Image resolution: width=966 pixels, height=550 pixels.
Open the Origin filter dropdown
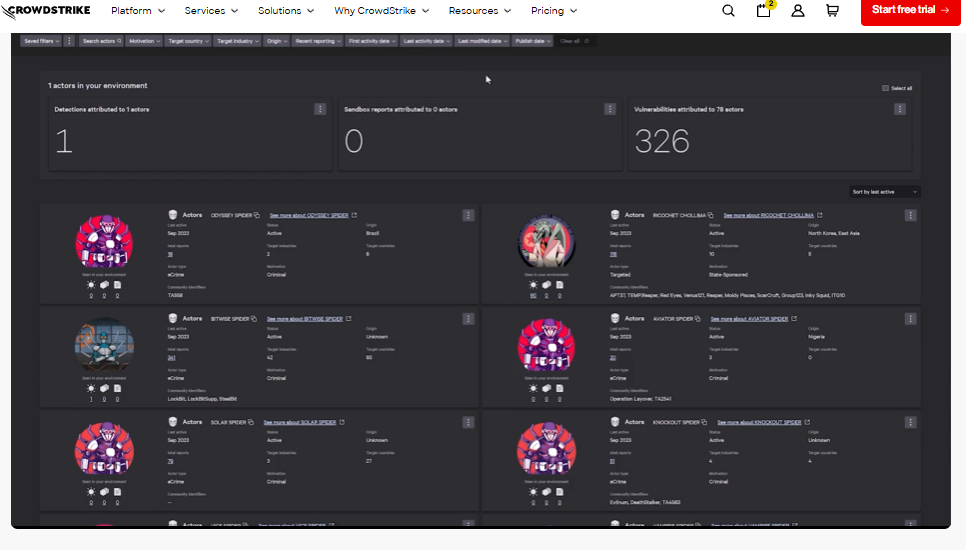pos(277,41)
